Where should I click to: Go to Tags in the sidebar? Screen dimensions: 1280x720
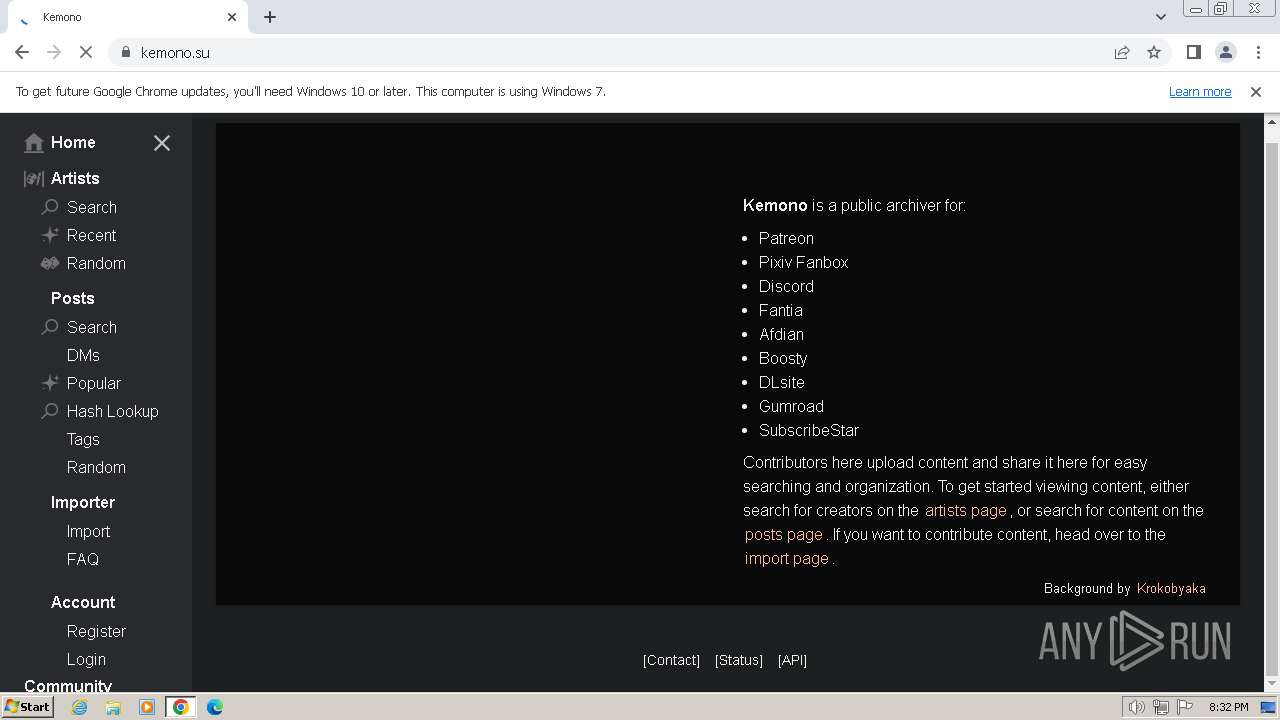pos(83,439)
